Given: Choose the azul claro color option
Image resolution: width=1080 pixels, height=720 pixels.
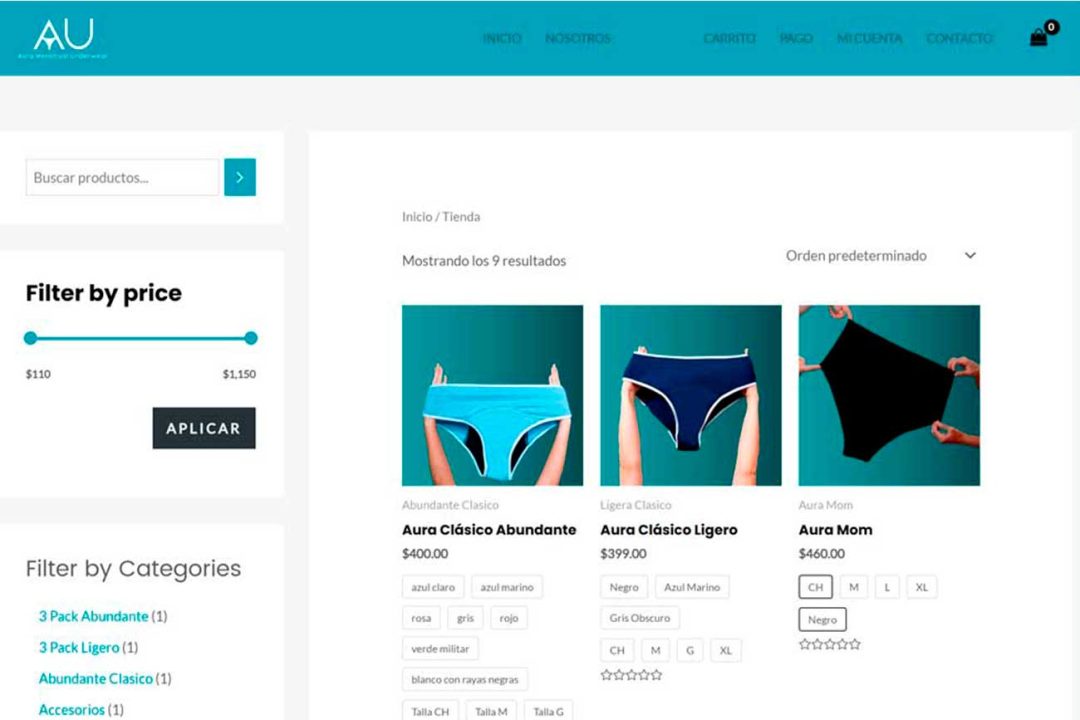Looking at the screenshot, I should [x=433, y=587].
